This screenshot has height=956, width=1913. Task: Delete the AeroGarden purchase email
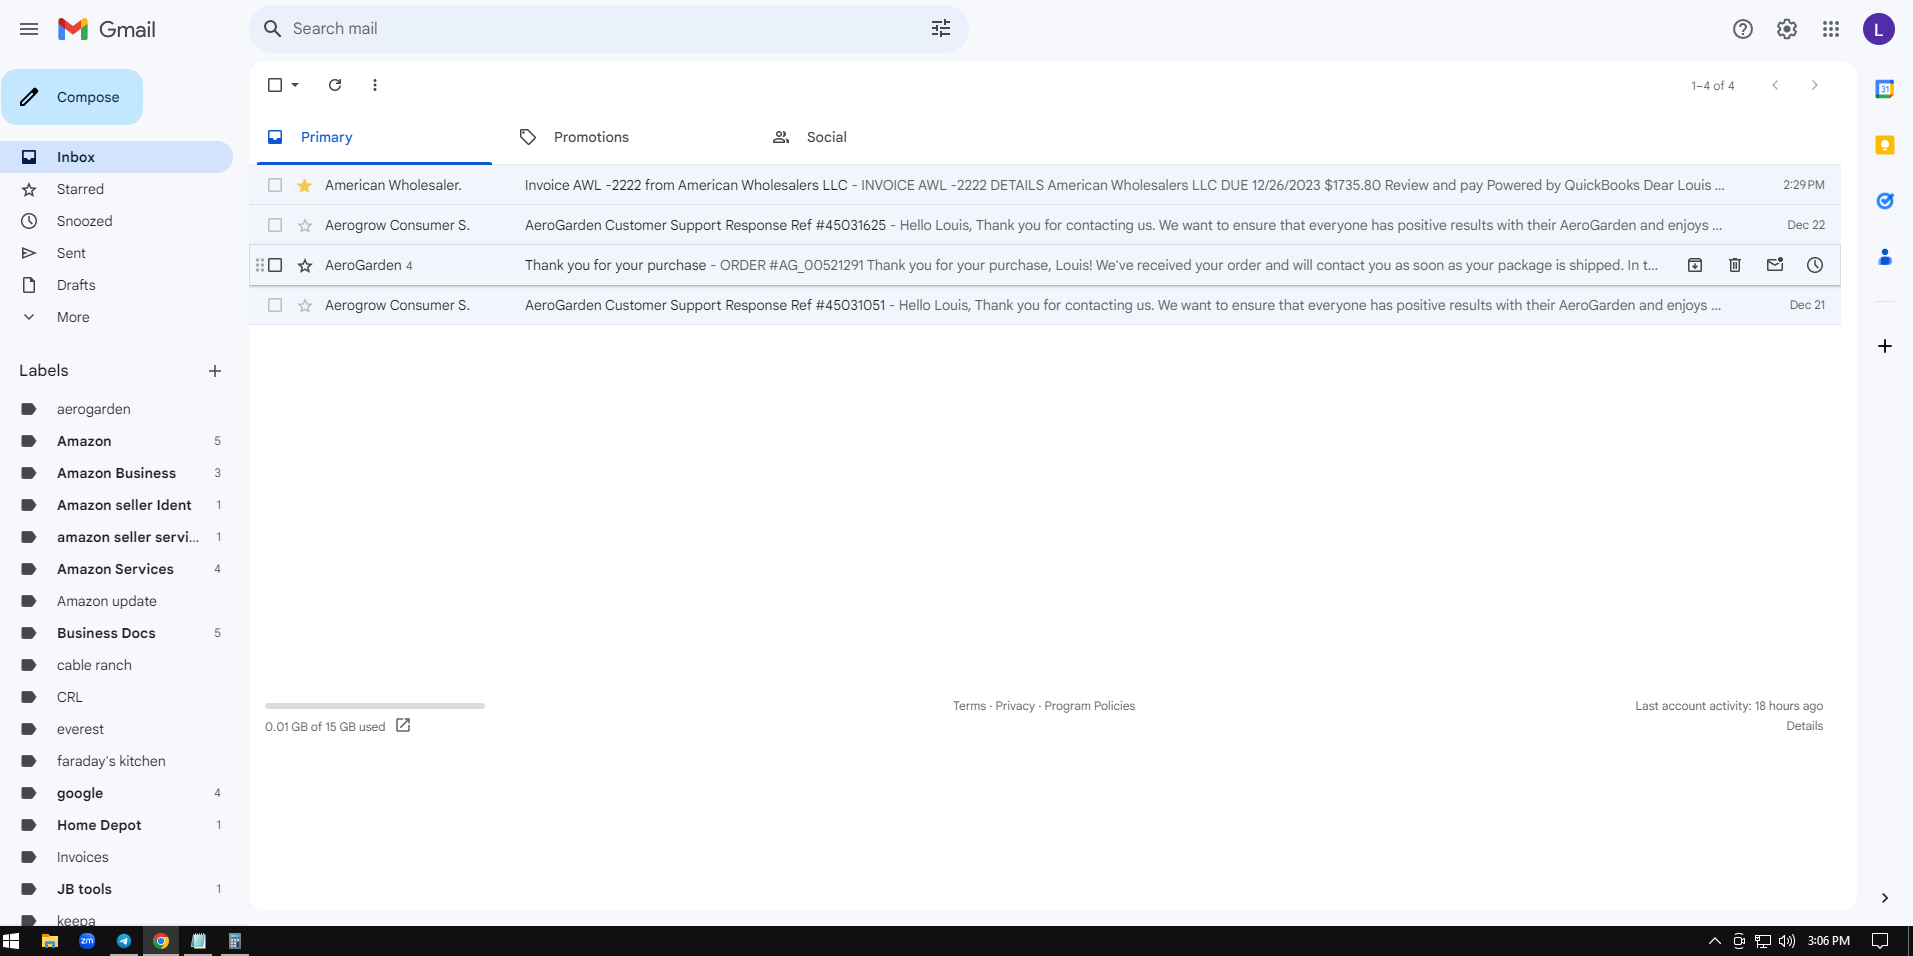[x=1735, y=265]
